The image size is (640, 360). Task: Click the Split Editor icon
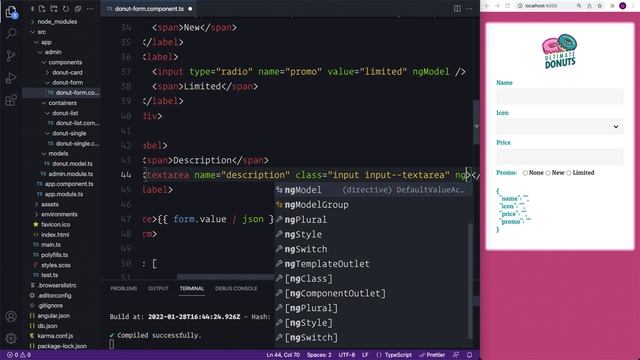pyautogui.click(x=457, y=9)
